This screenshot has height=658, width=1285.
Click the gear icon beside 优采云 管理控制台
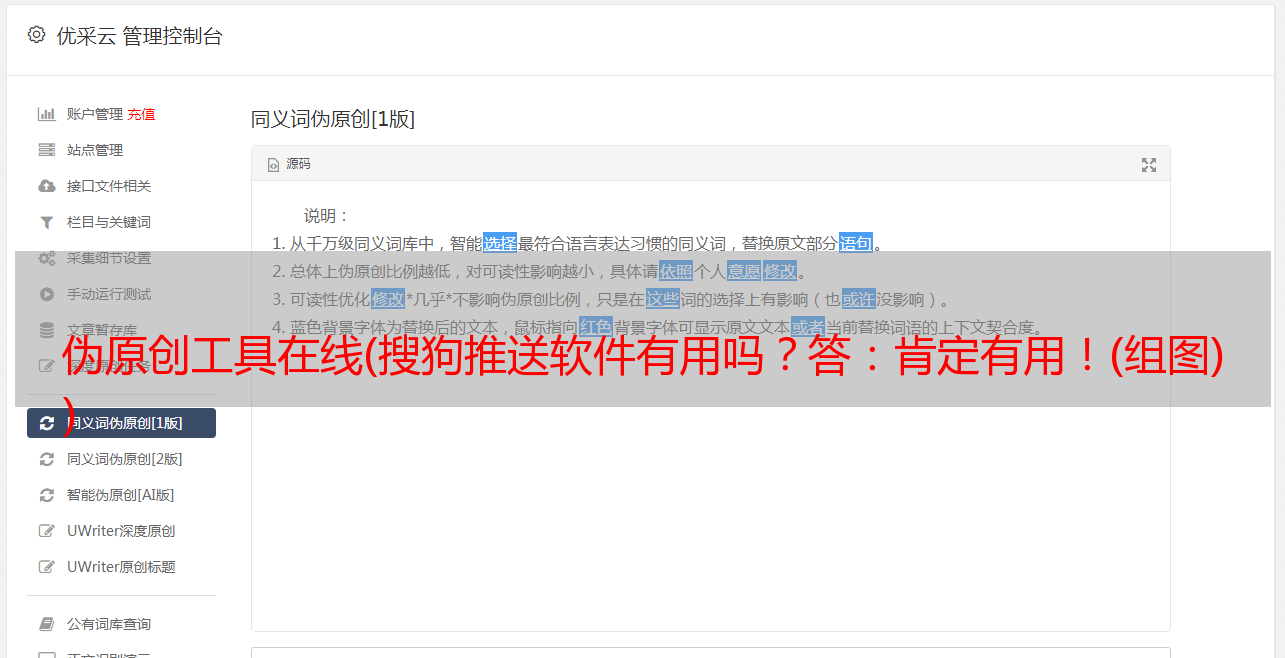pos(37,35)
